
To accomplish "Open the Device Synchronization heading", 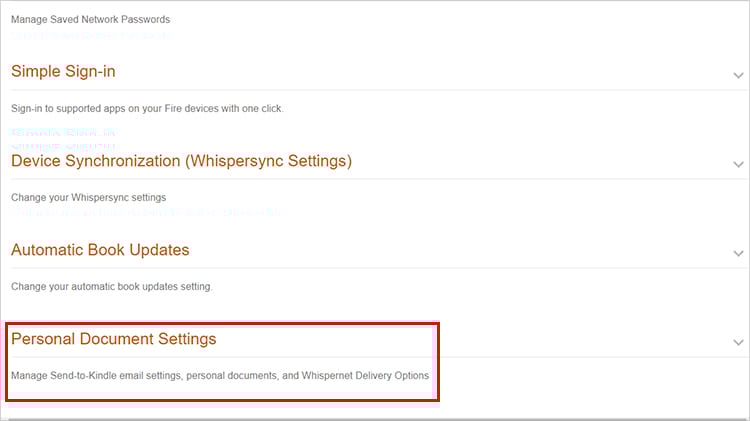I will point(181,161).
